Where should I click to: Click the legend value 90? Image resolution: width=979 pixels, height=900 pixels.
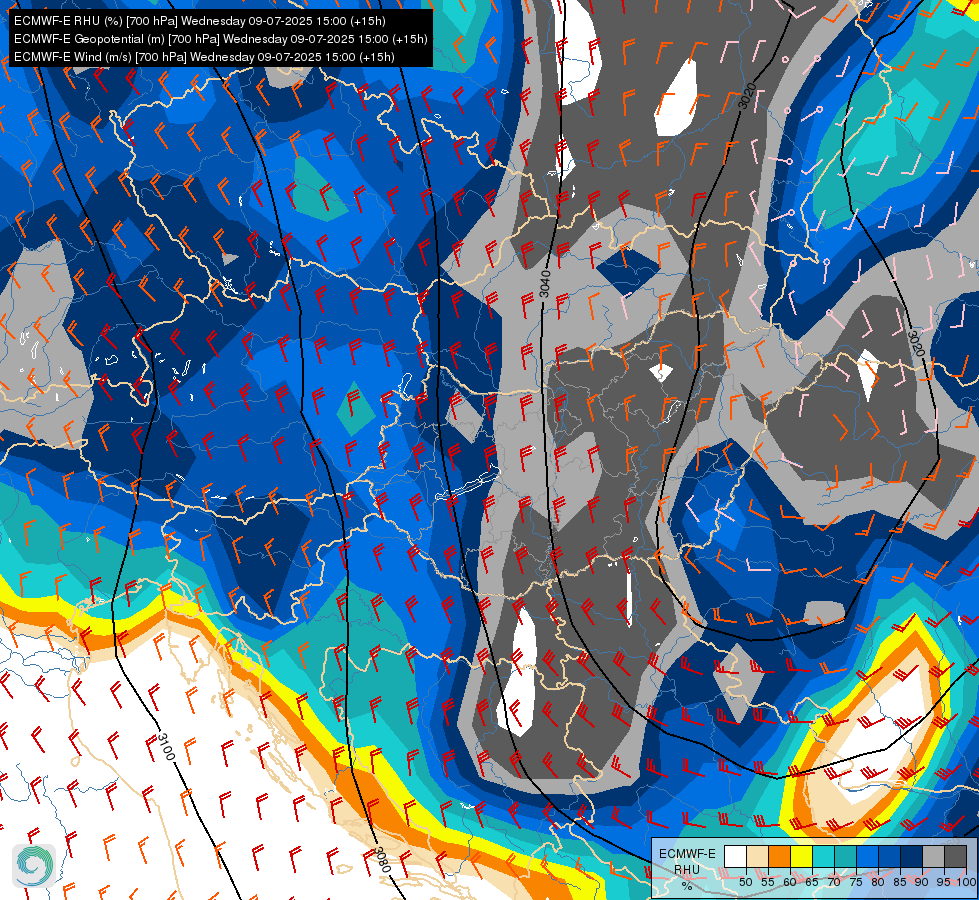pyautogui.click(x=922, y=882)
